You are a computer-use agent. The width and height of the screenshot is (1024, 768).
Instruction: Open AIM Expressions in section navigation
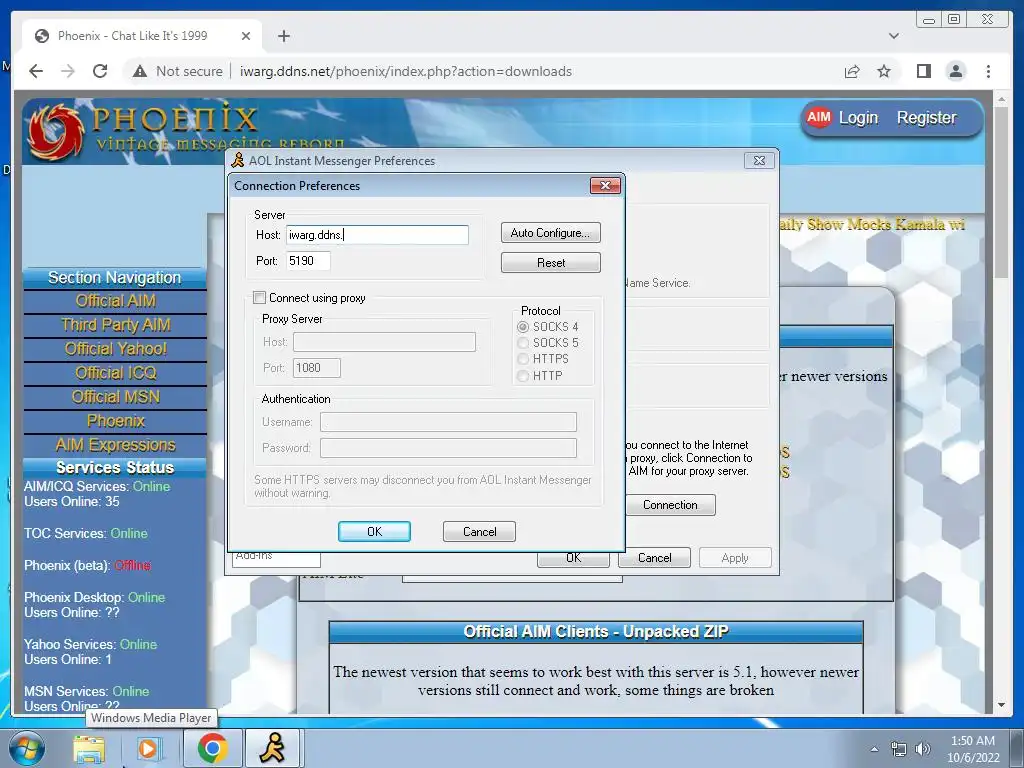pos(116,445)
